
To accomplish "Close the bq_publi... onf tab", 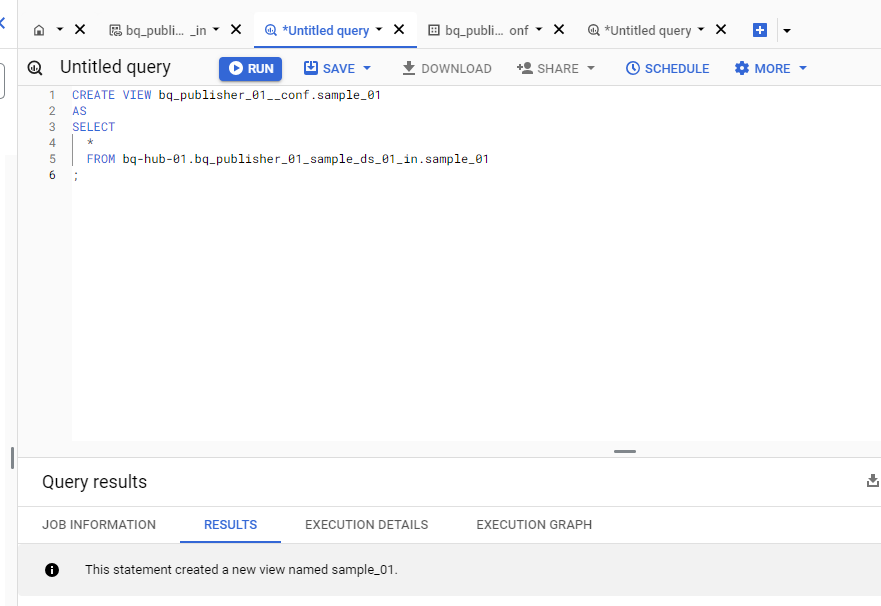I will tap(558, 29).
